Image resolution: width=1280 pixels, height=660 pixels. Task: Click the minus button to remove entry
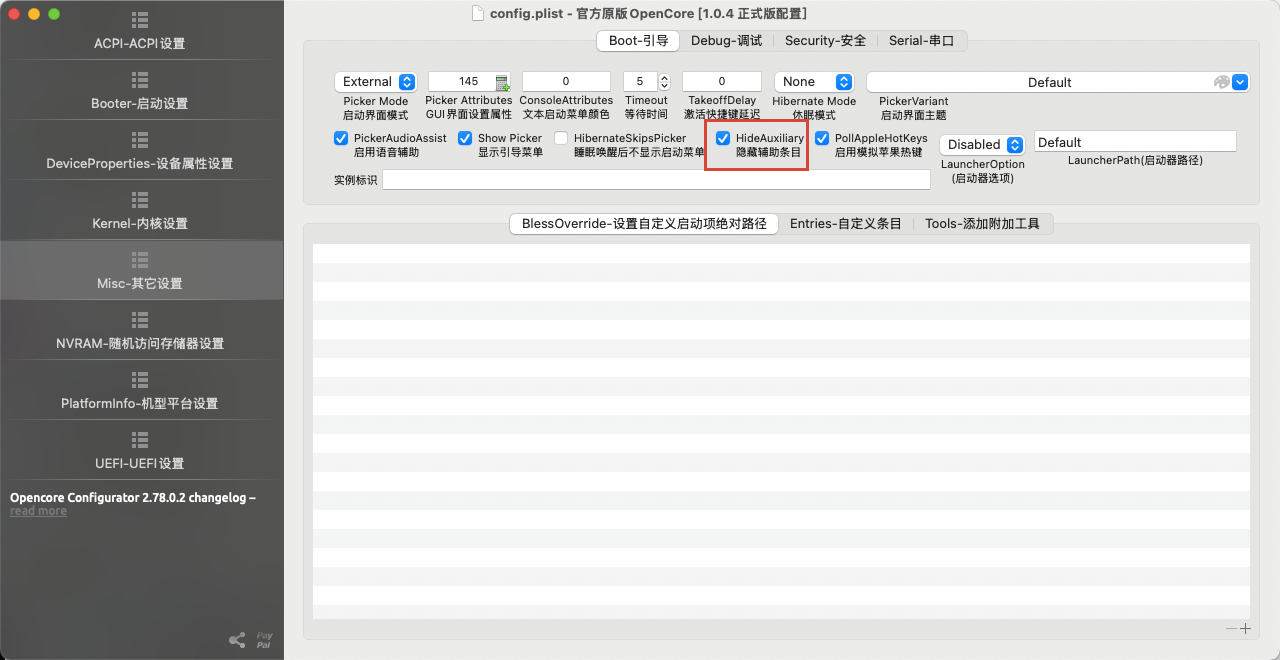[x=1232, y=628]
